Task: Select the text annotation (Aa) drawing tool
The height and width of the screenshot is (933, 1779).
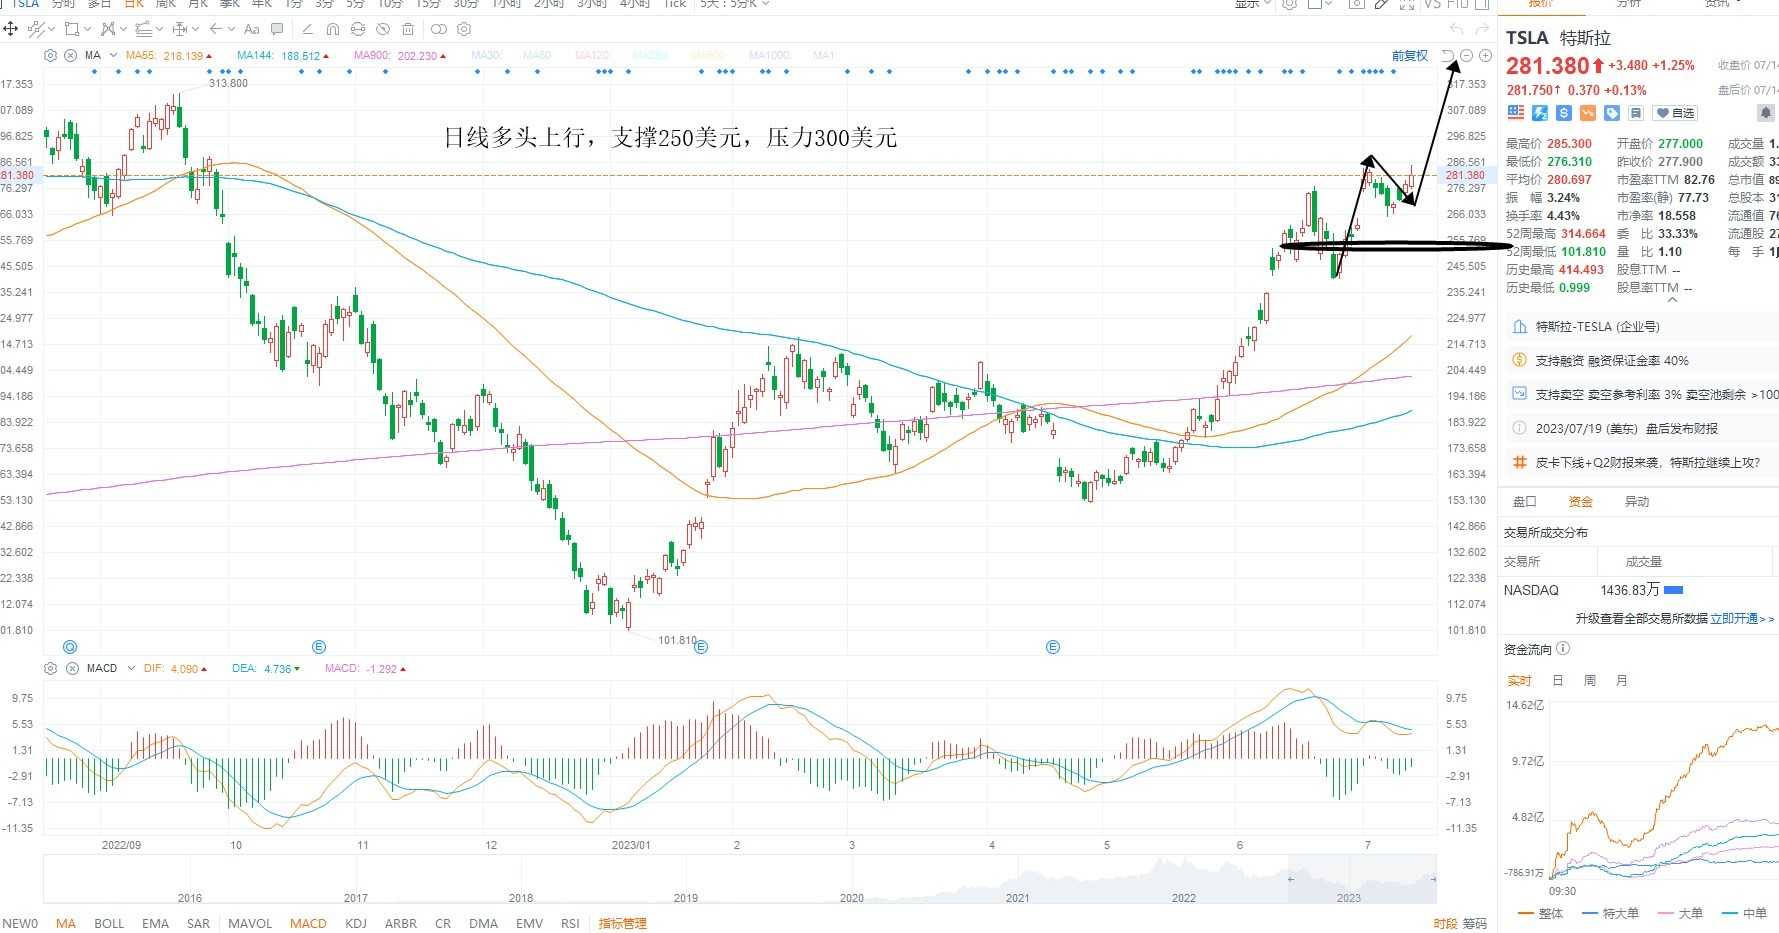Action: pos(251,29)
